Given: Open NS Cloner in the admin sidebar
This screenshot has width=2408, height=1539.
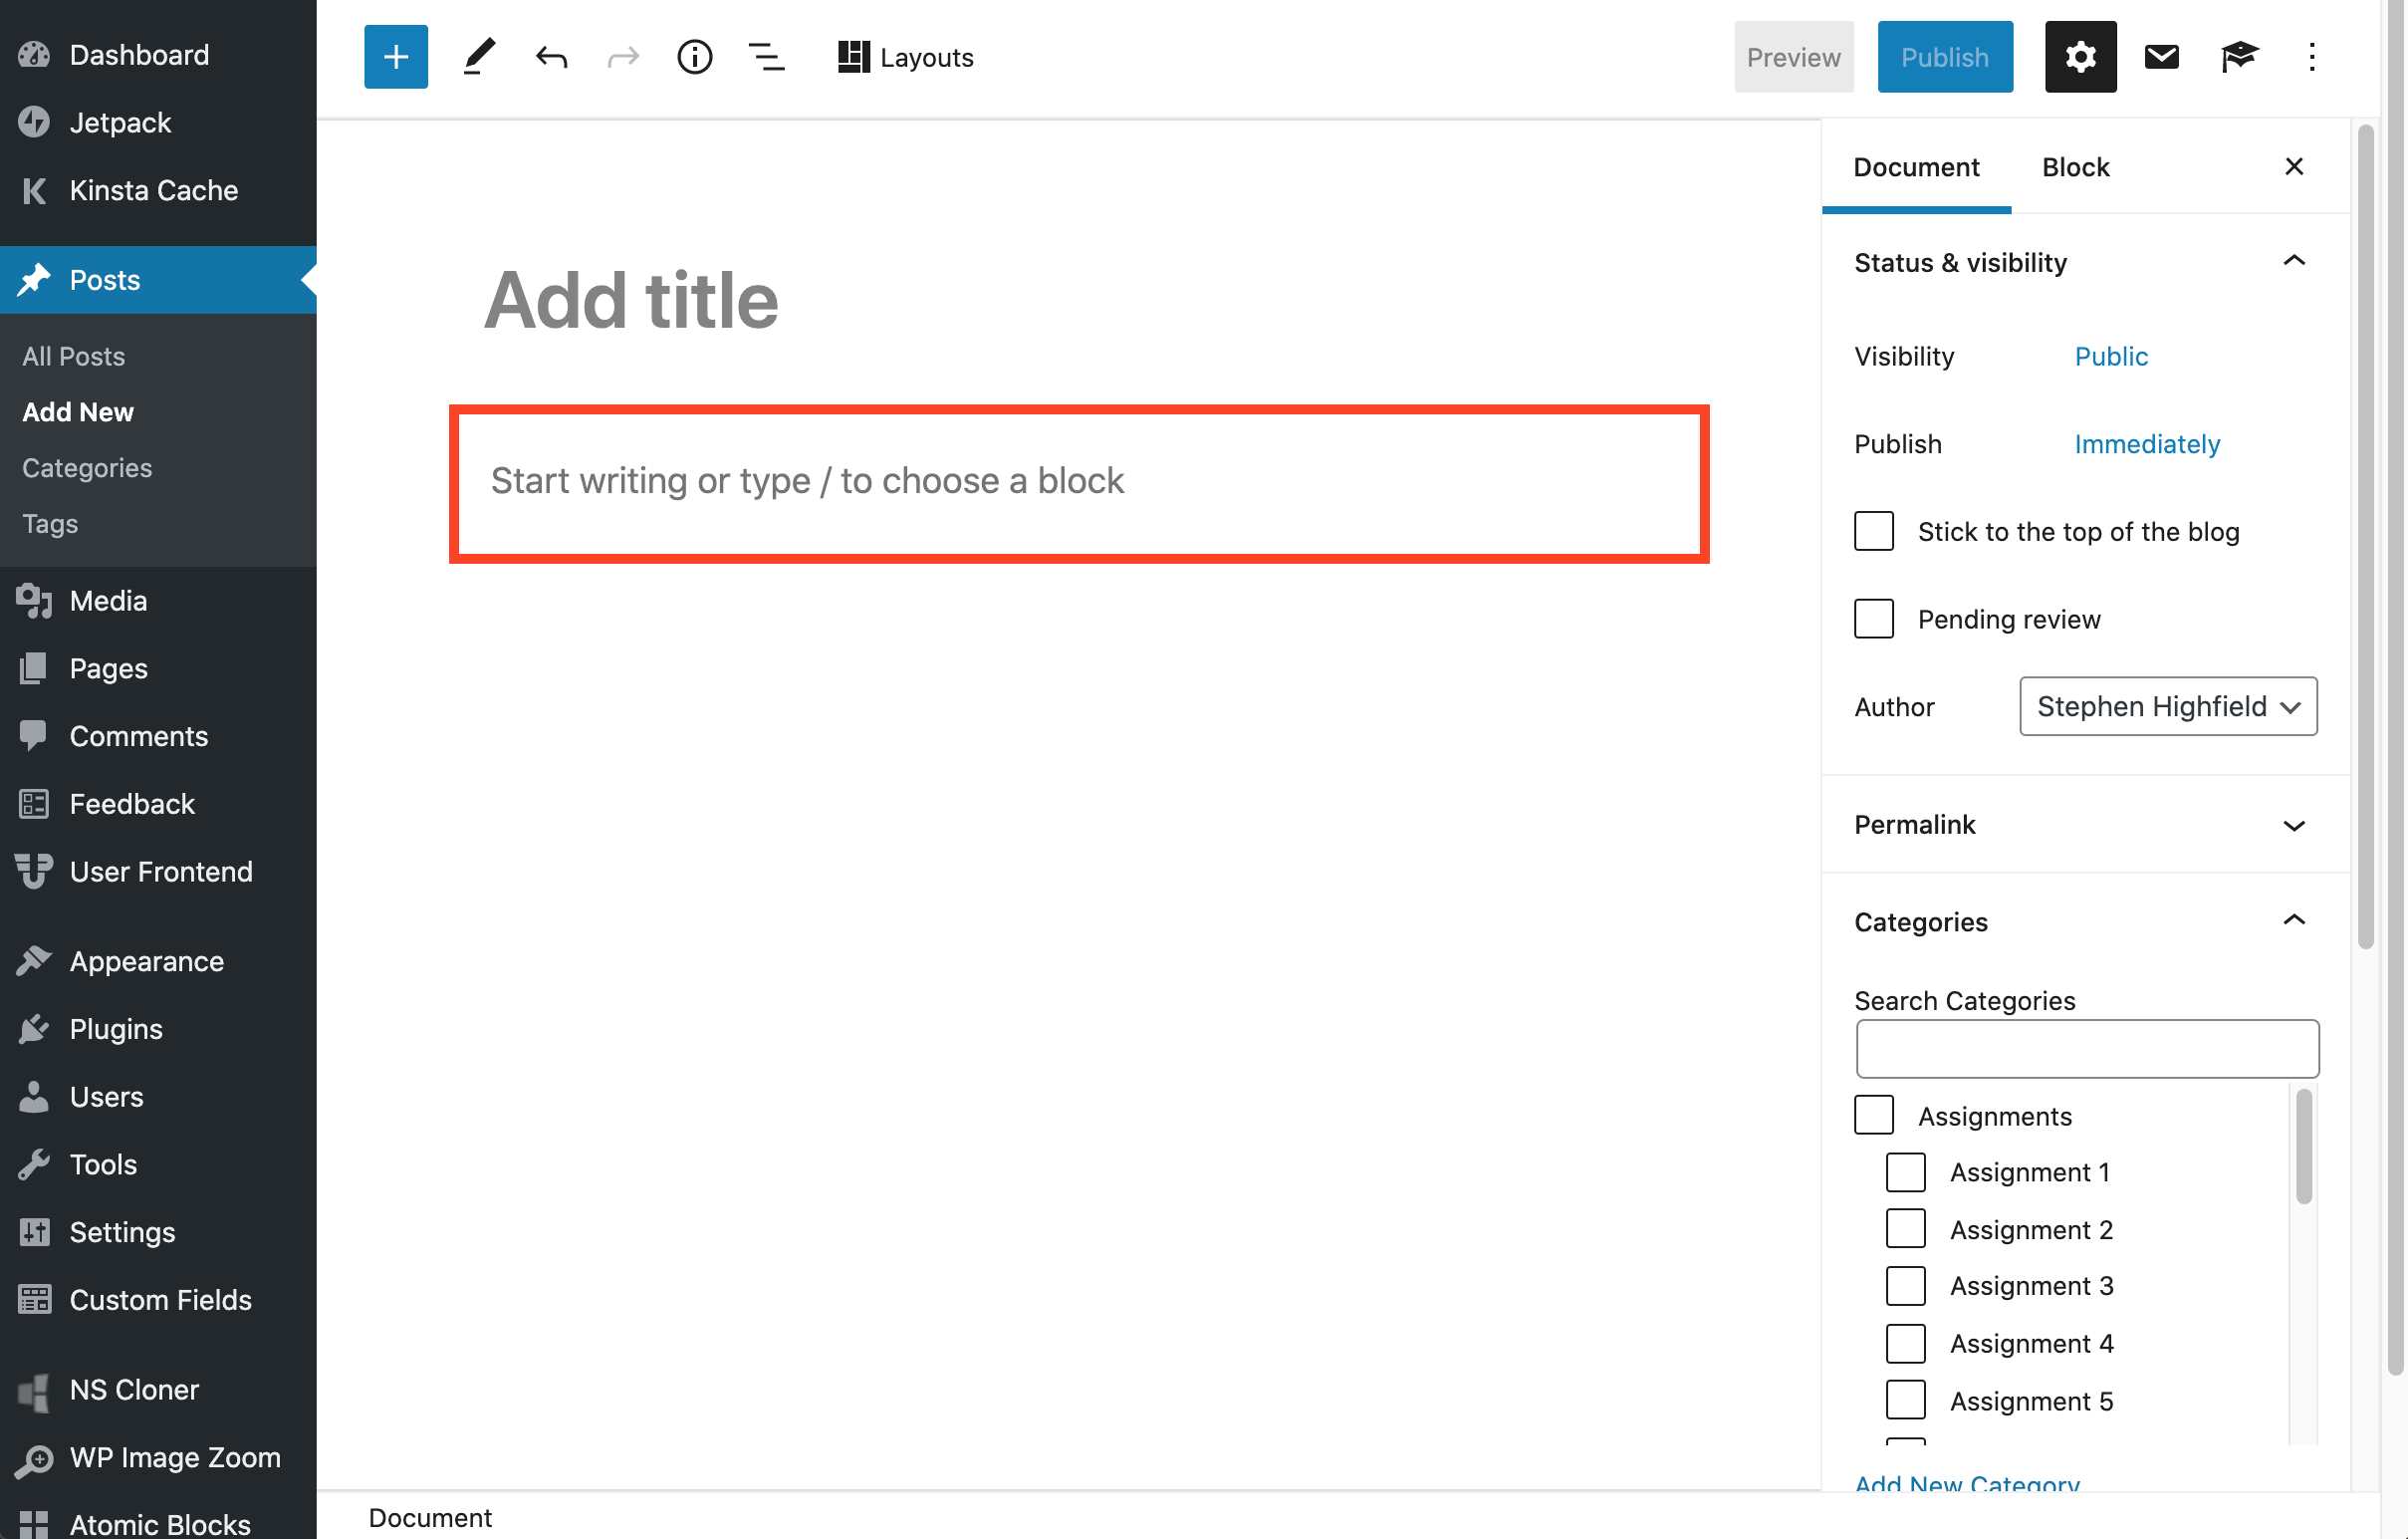Looking at the screenshot, I should pyautogui.click(x=158, y=1390).
